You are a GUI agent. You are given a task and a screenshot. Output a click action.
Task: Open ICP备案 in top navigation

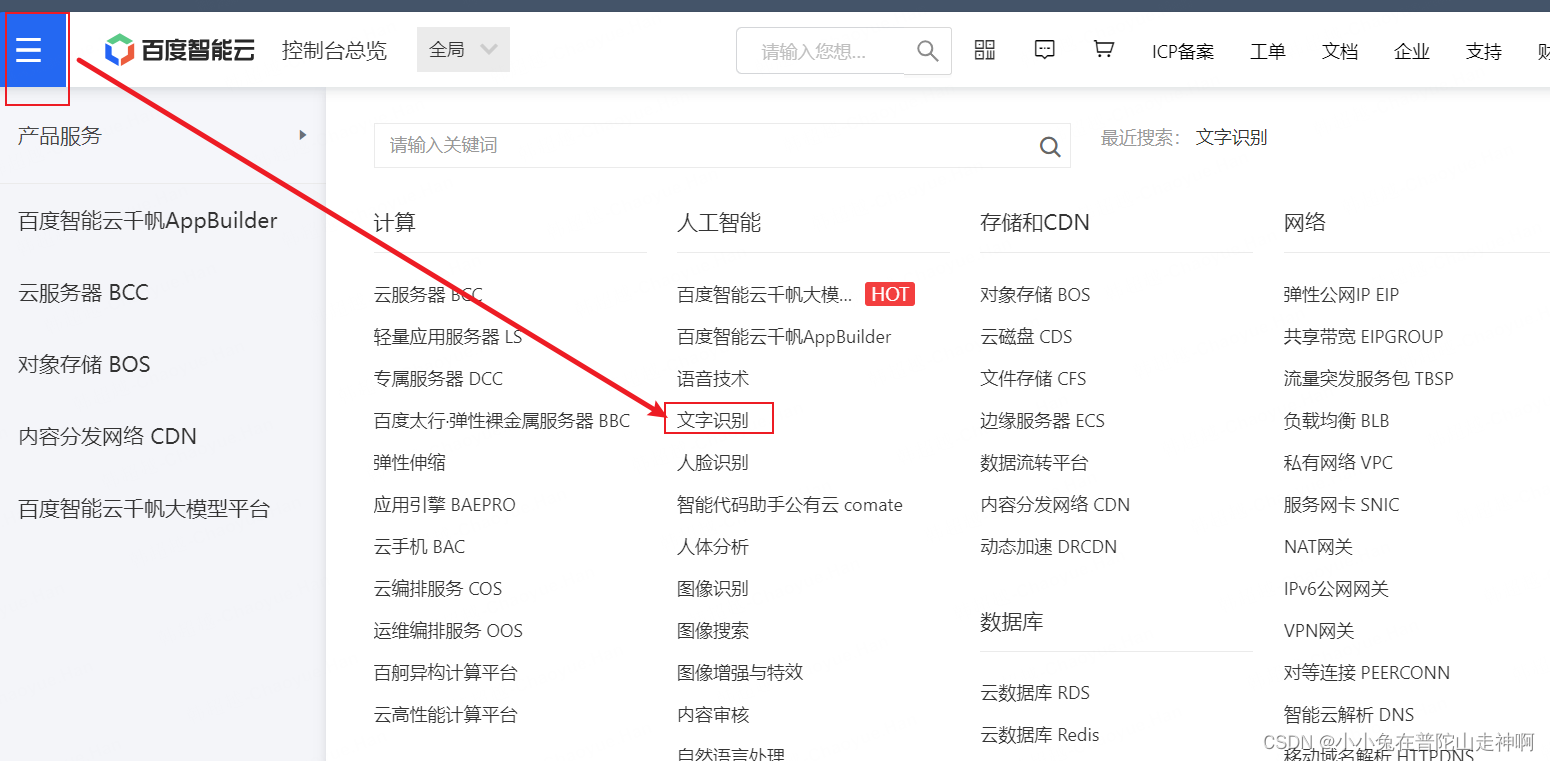tap(1183, 52)
